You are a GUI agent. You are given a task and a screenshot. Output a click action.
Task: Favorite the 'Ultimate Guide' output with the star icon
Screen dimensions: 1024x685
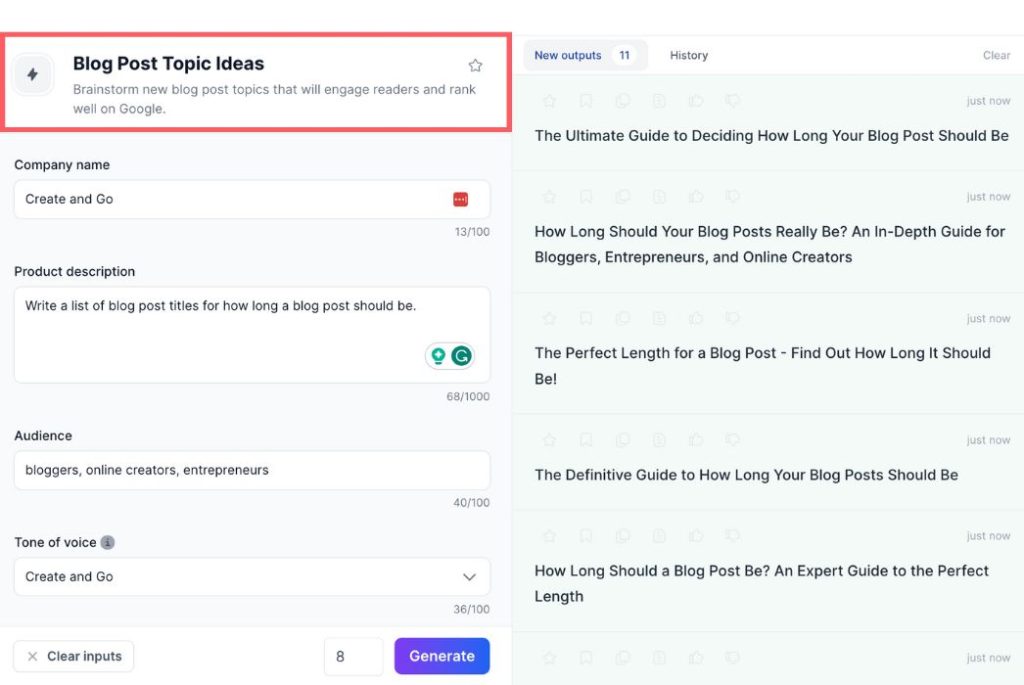[548, 100]
